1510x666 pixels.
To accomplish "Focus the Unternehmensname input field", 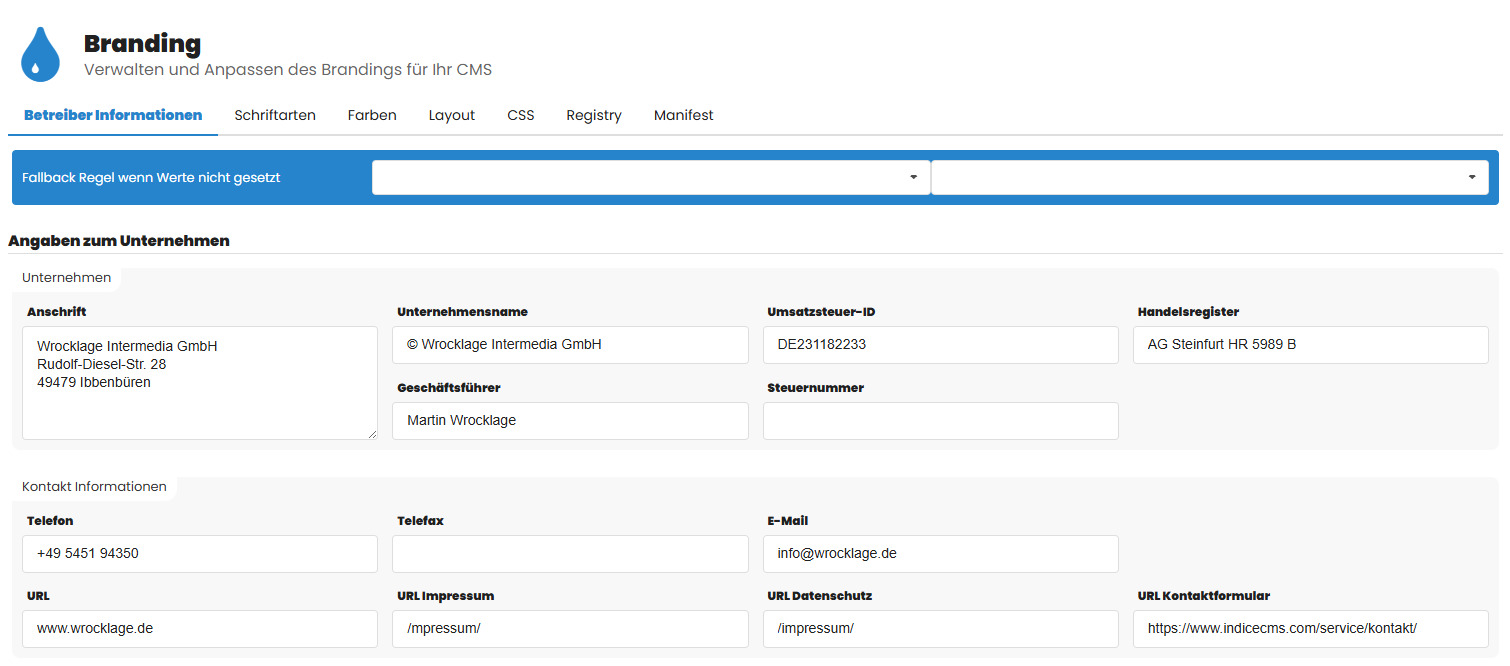I will click(570, 345).
